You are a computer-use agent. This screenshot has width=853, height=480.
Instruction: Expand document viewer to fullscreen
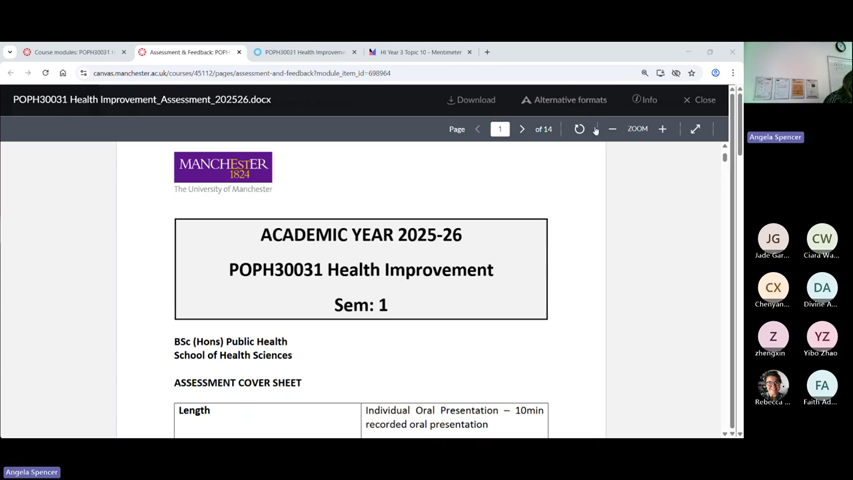[x=695, y=129]
